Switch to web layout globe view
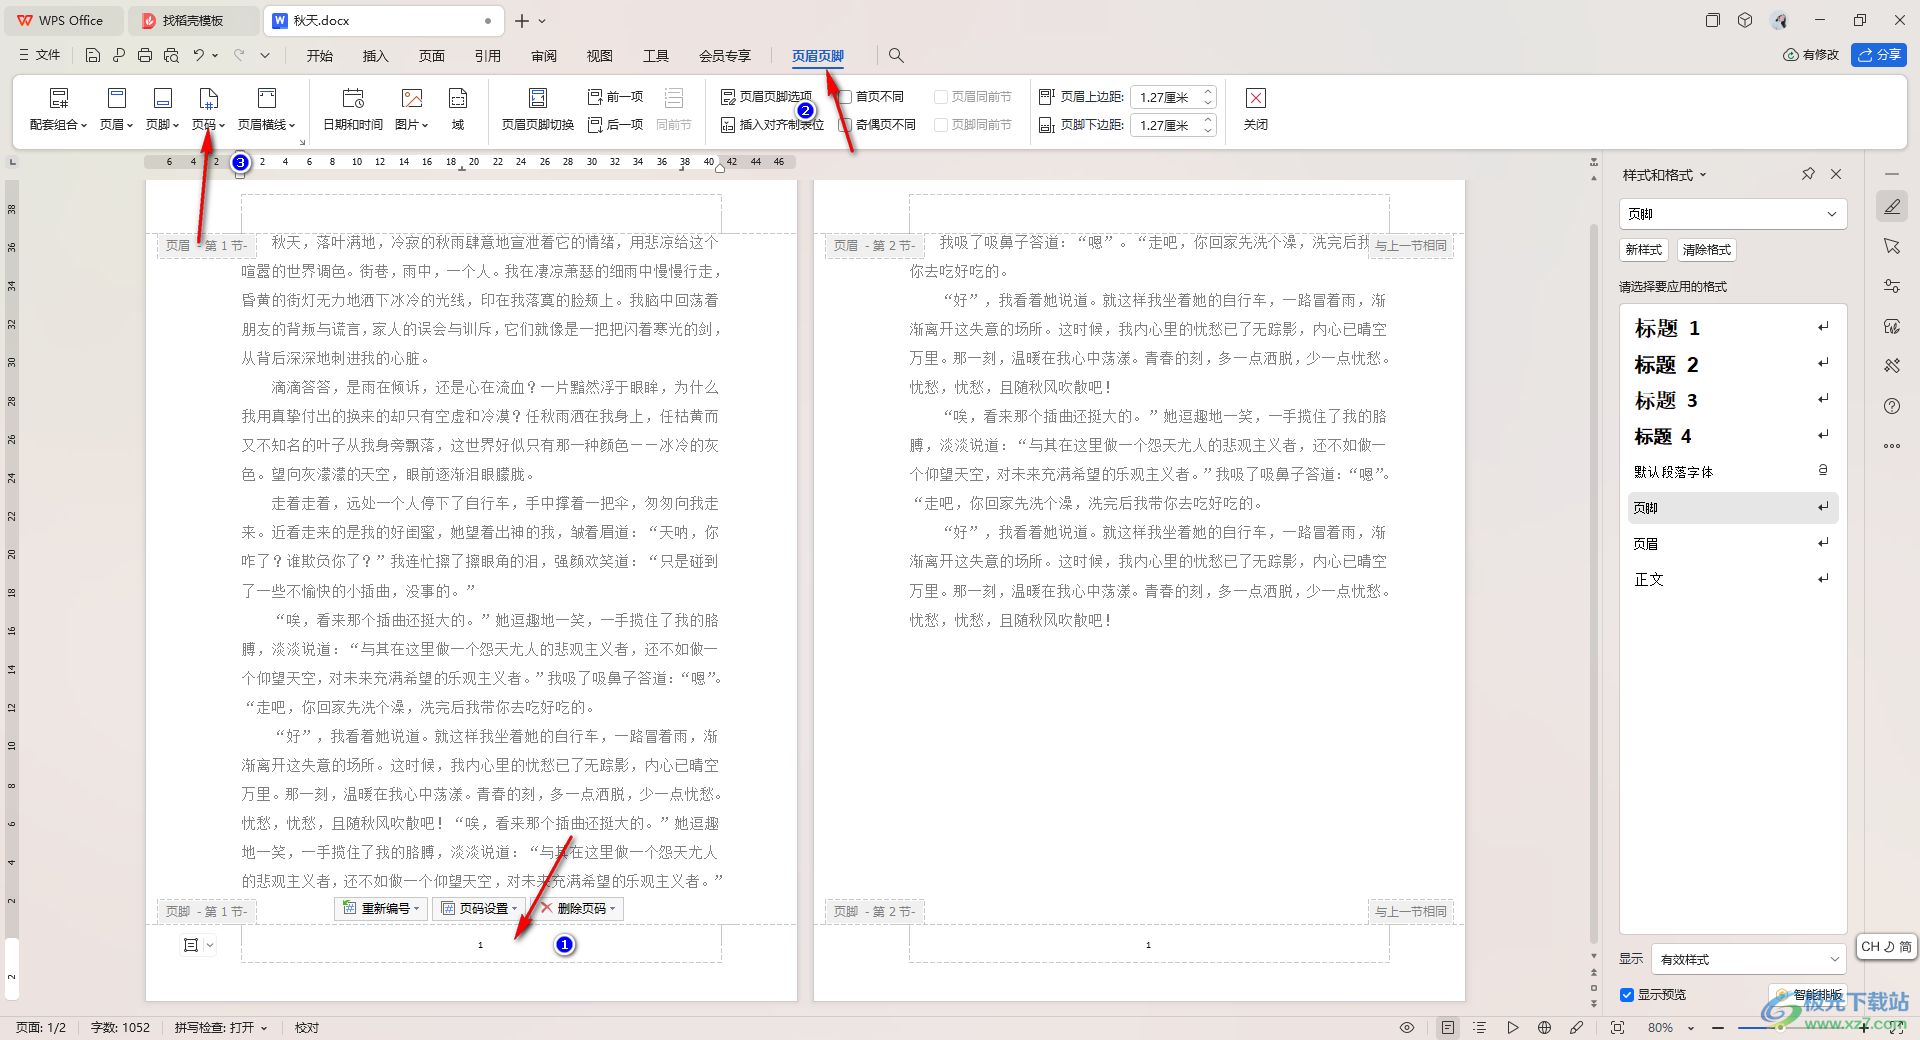Image resolution: width=1920 pixels, height=1040 pixels. point(1544,1028)
